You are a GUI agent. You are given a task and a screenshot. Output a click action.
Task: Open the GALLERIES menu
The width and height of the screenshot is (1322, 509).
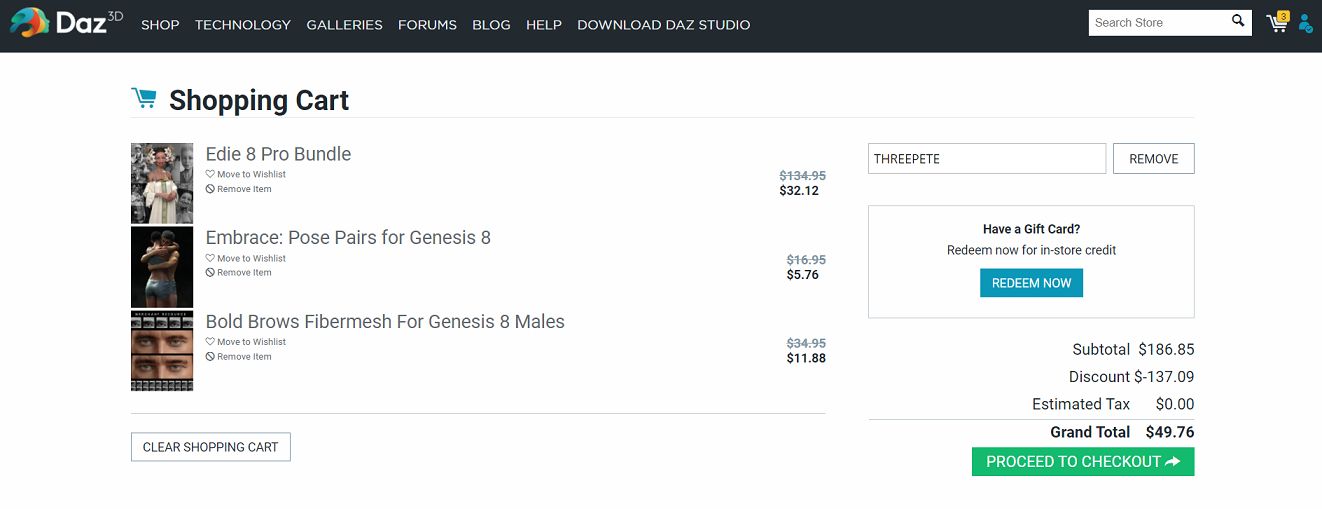(344, 25)
